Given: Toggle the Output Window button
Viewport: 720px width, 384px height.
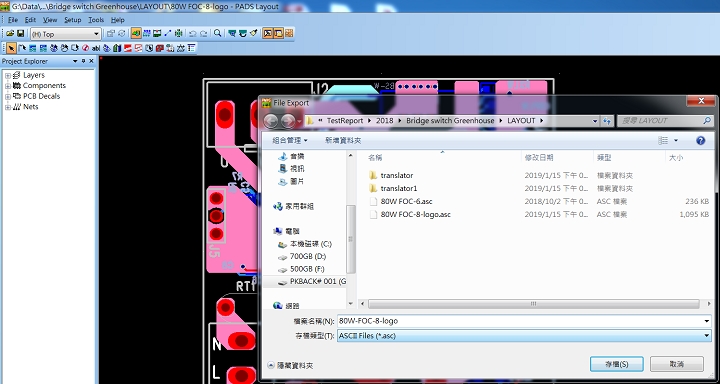Looking at the screenshot, I should point(268,34).
